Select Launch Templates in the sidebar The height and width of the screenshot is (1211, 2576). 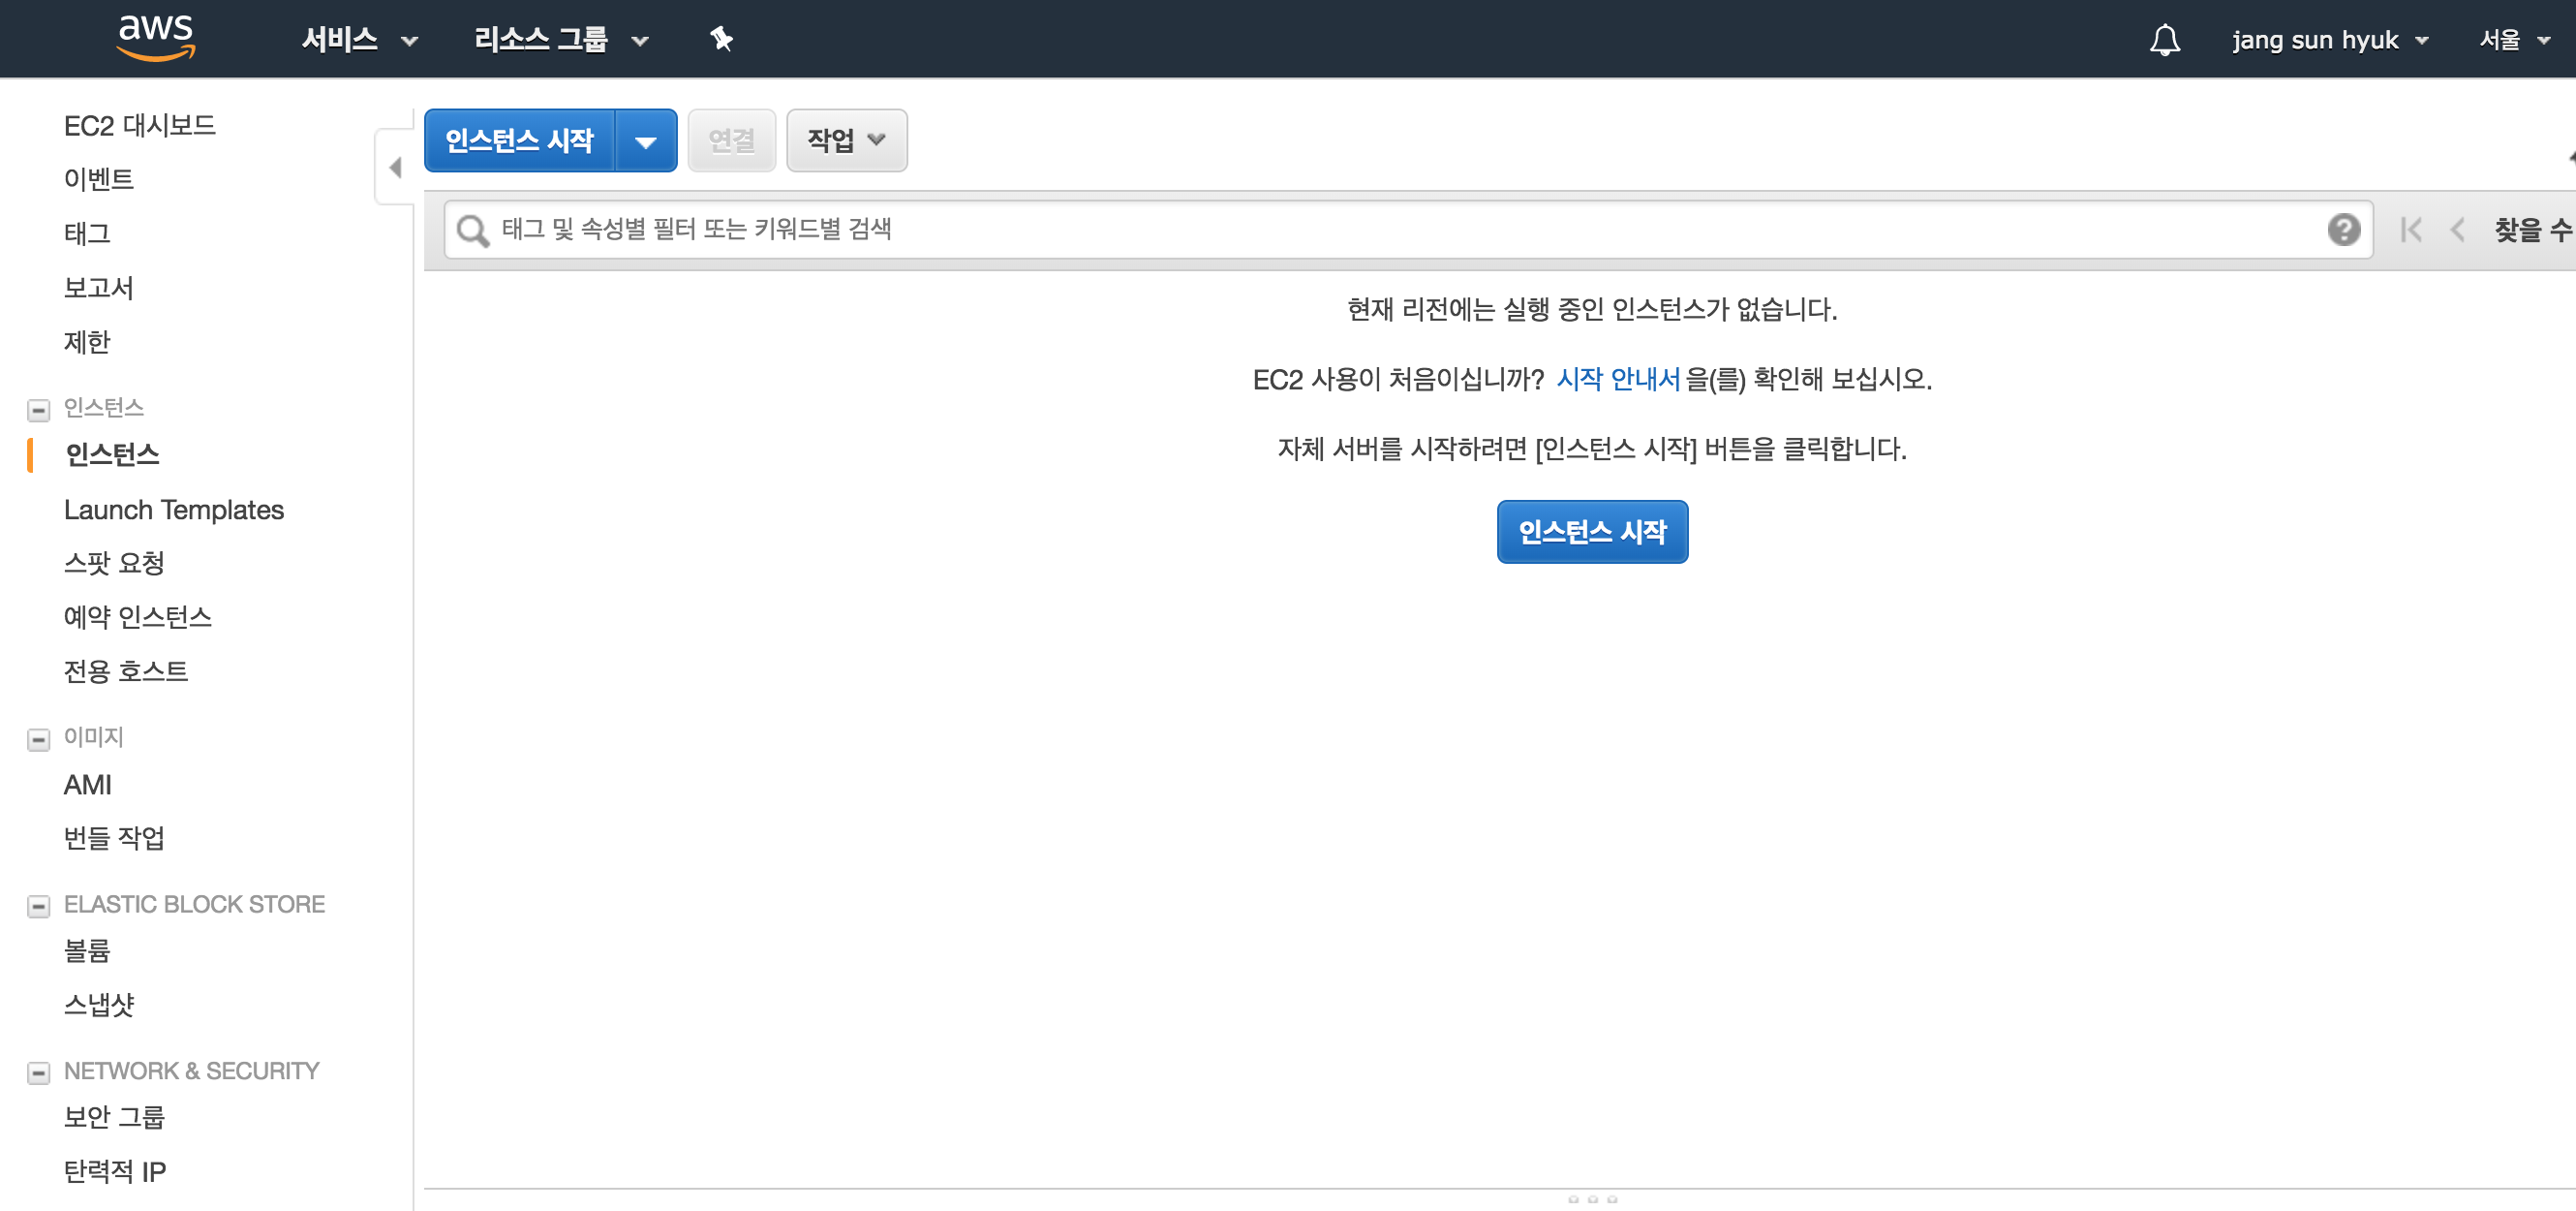173,510
